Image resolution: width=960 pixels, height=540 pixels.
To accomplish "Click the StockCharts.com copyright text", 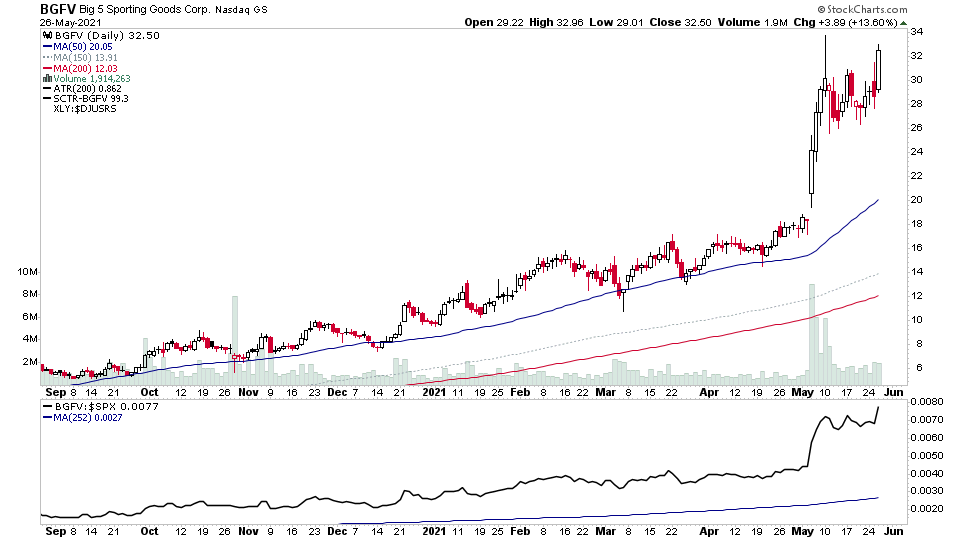I will tap(863, 9).
